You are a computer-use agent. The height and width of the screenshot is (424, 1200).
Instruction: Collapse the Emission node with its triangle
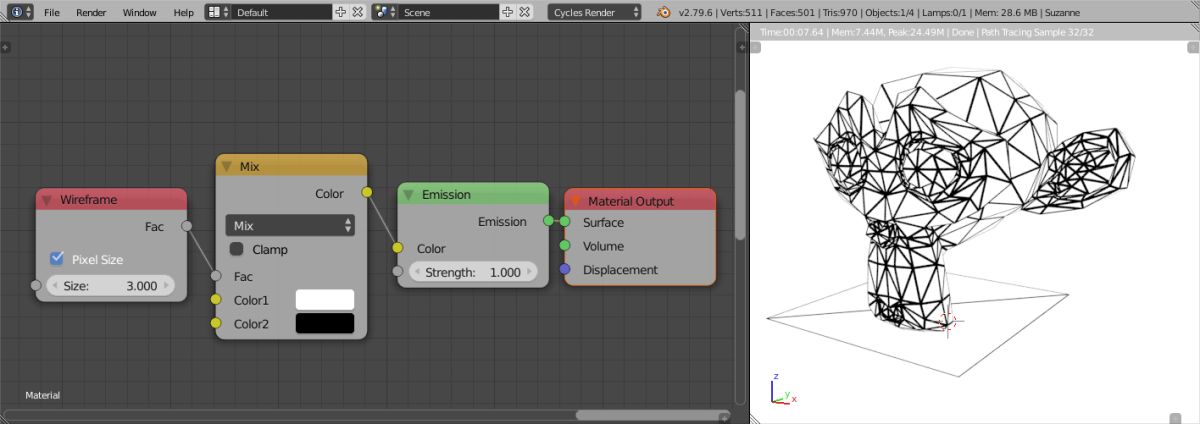click(x=408, y=195)
